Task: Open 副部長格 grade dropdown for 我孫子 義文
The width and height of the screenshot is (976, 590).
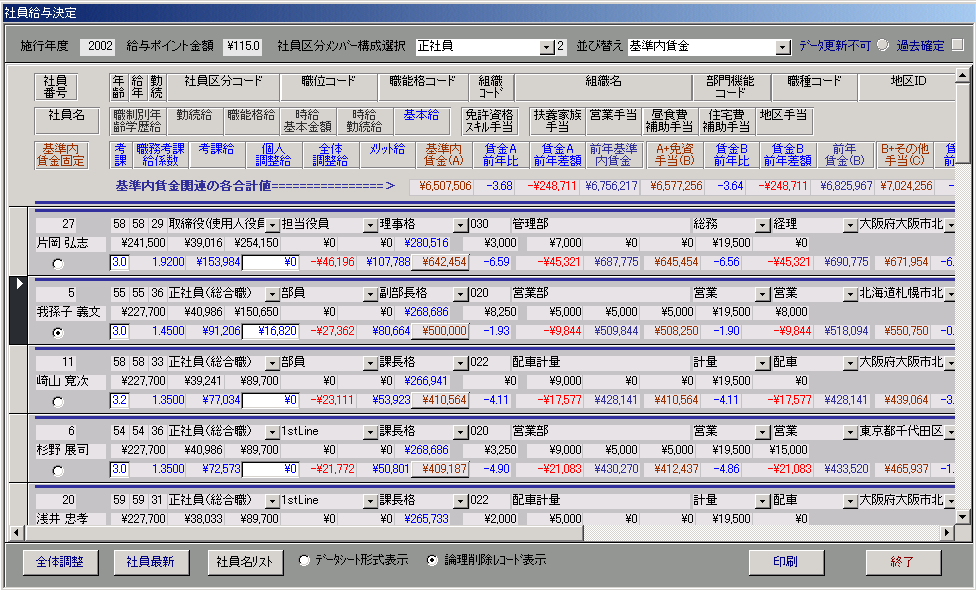Action: point(460,294)
